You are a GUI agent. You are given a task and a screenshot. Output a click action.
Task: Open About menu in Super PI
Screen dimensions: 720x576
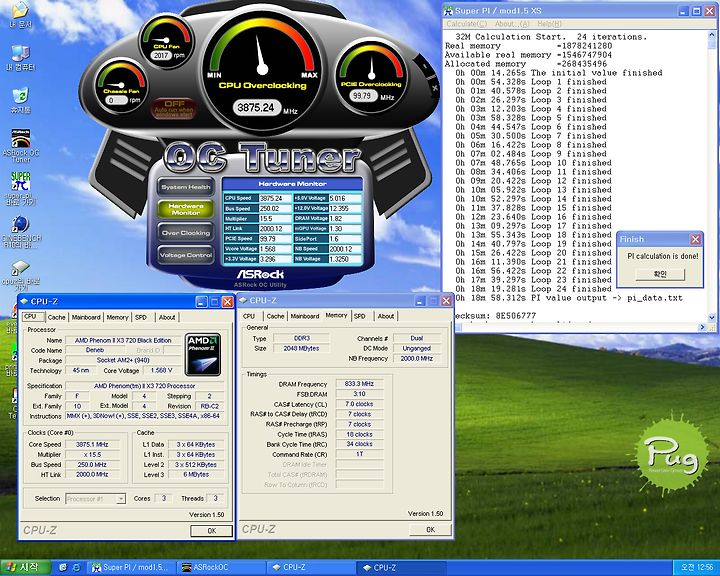click(512, 23)
